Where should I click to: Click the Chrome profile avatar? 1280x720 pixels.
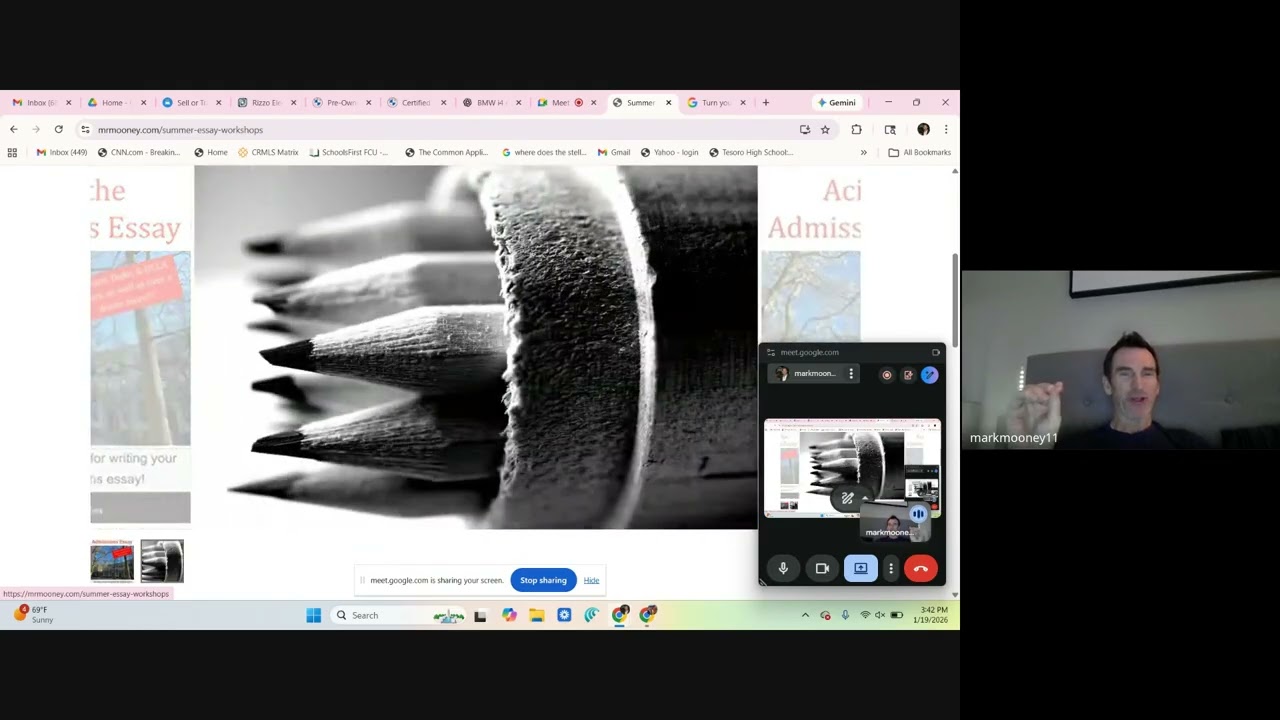923,129
